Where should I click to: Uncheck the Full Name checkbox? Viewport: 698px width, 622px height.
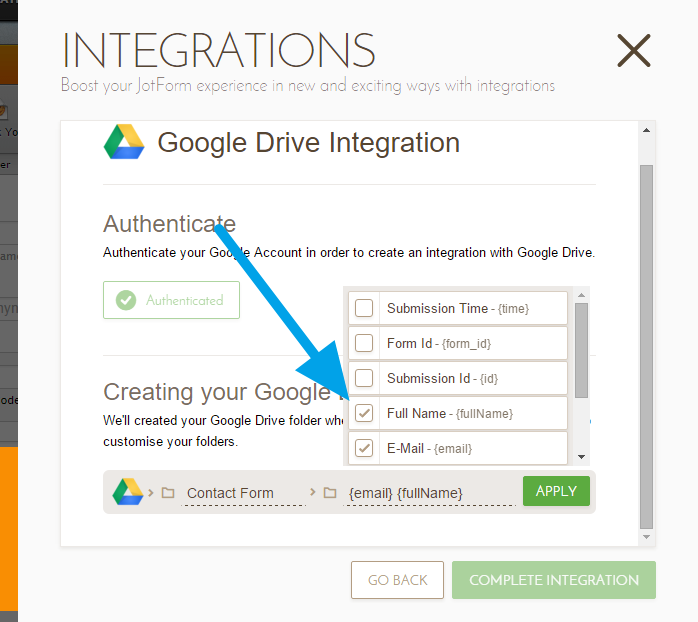(365, 413)
